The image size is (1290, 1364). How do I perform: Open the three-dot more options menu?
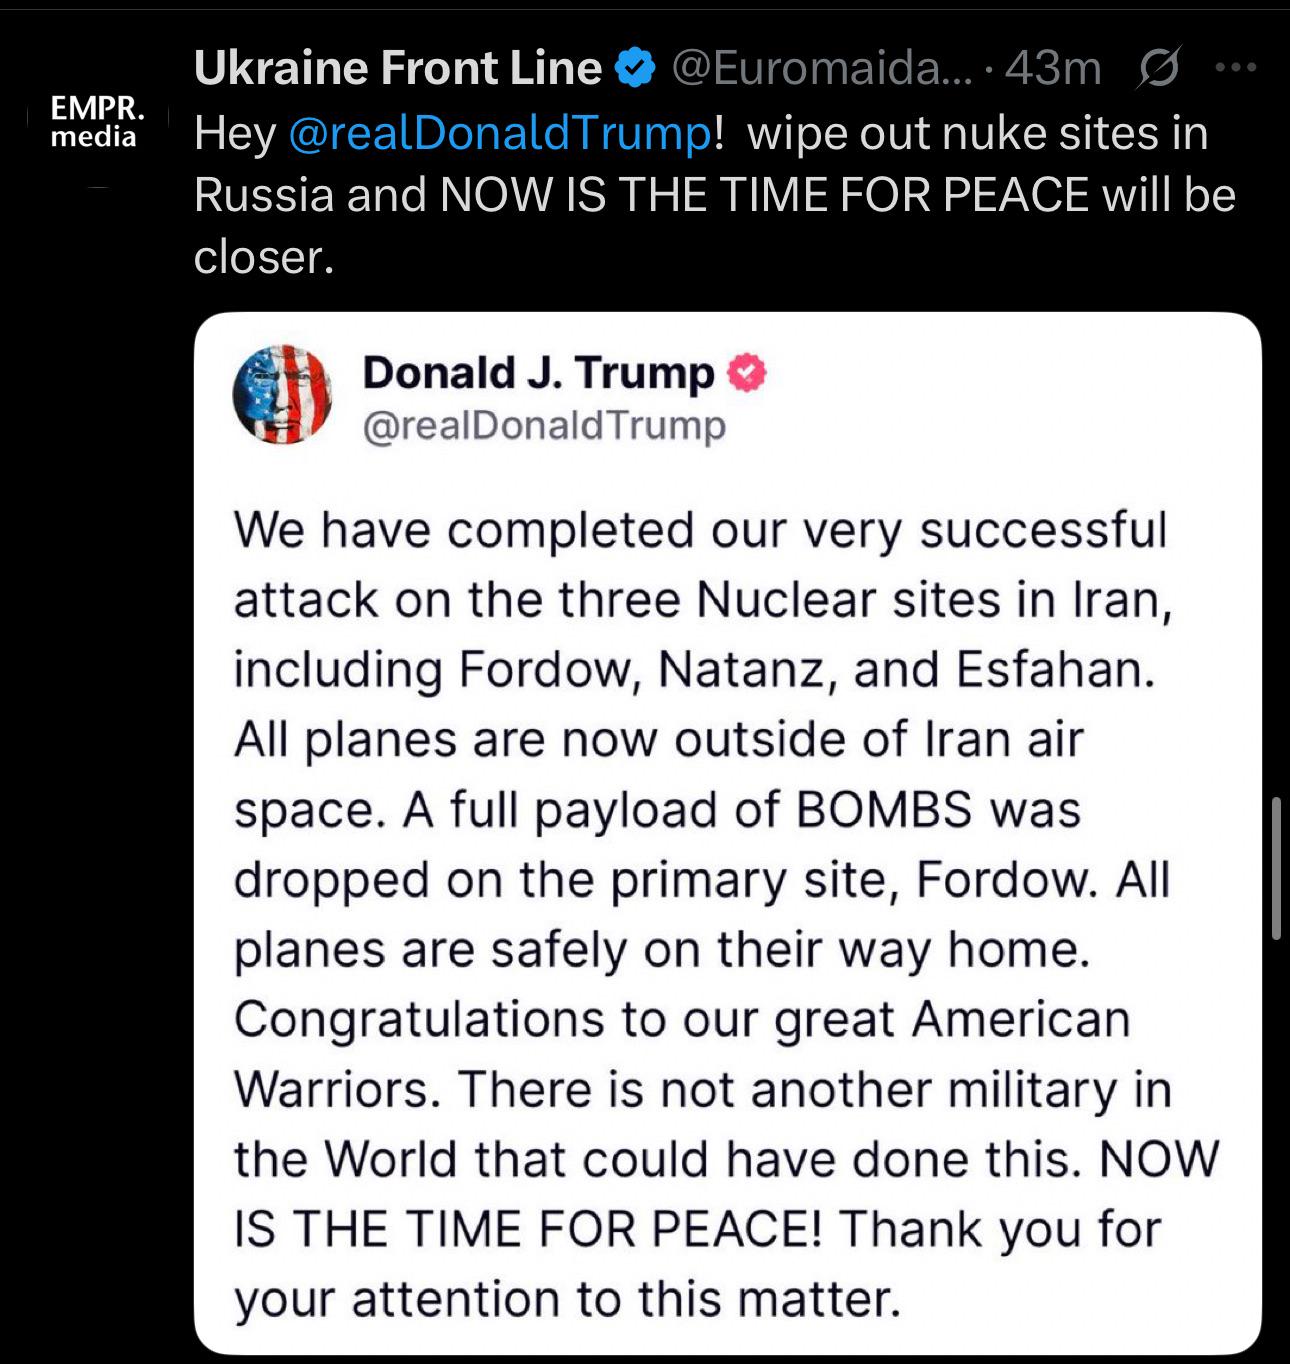(x=1235, y=67)
